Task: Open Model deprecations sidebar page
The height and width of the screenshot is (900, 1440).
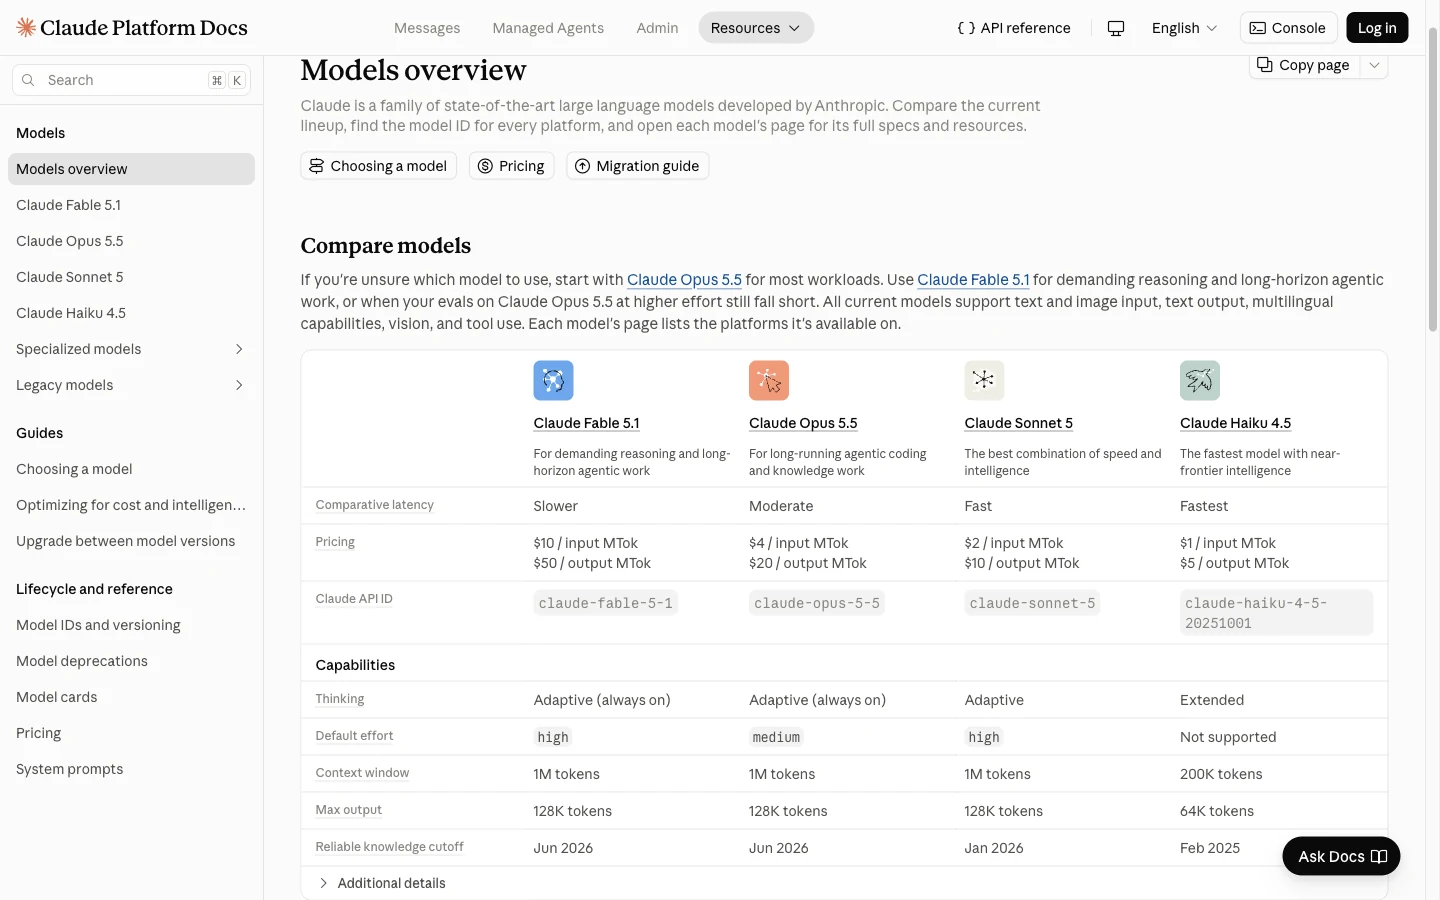Action: tap(131, 661)
